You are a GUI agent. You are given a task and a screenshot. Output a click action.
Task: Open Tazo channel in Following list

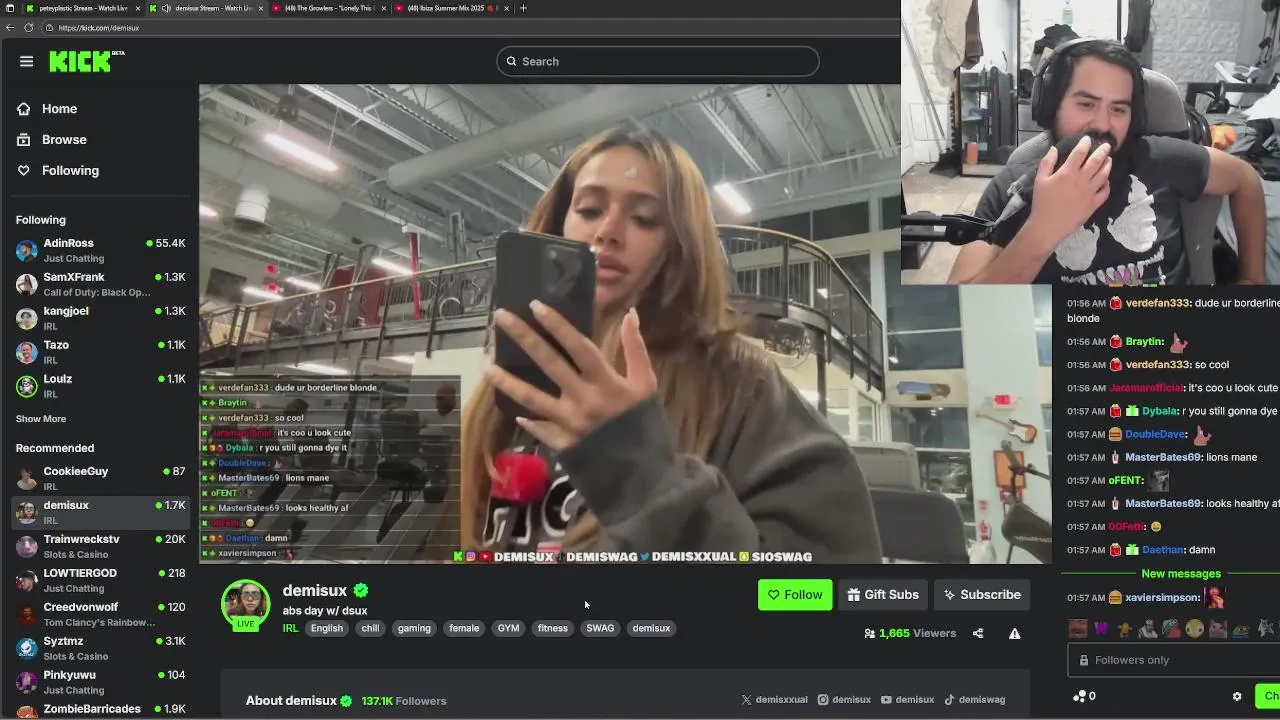(100, 352)
